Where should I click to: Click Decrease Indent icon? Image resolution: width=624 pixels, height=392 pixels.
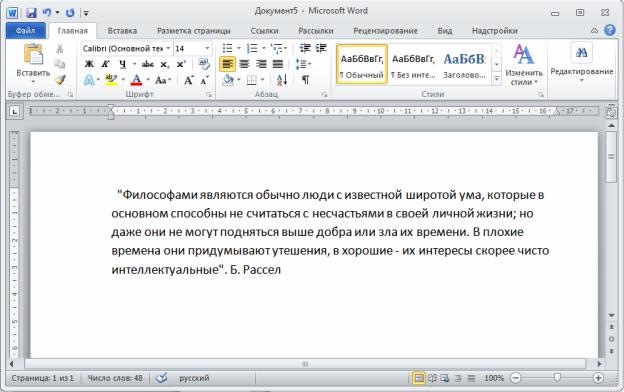pos(305,49)
